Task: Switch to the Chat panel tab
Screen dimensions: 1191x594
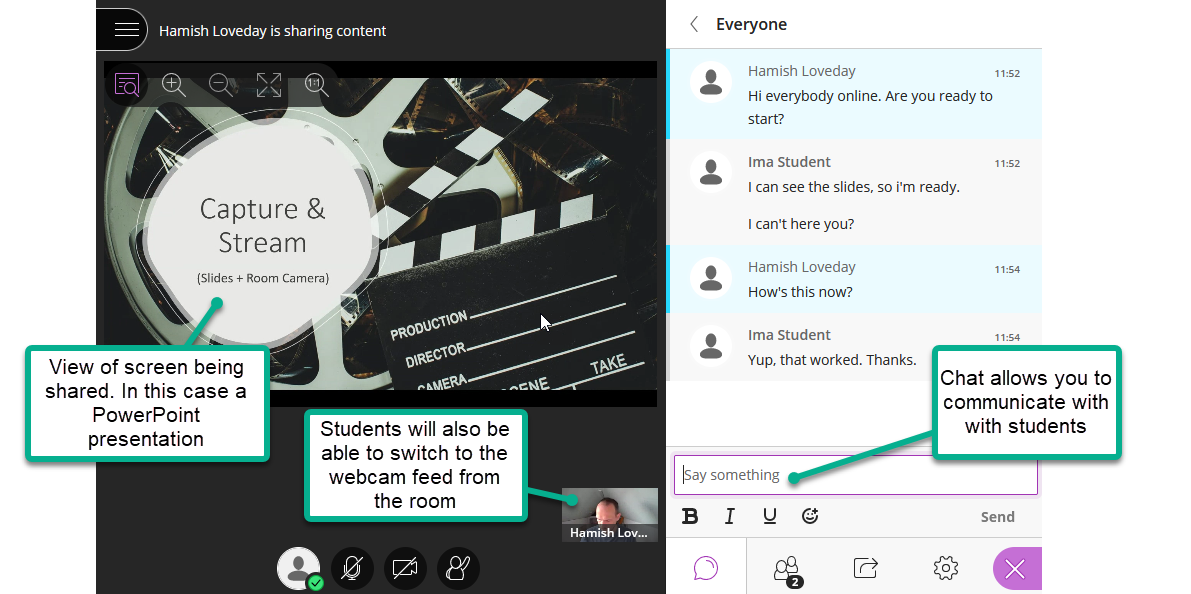Action: tap(706, 567)
